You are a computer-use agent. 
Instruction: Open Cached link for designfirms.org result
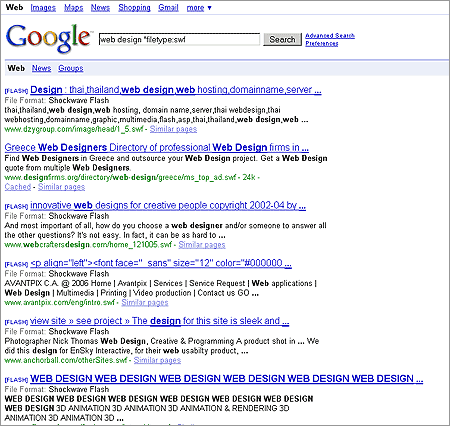18,187
